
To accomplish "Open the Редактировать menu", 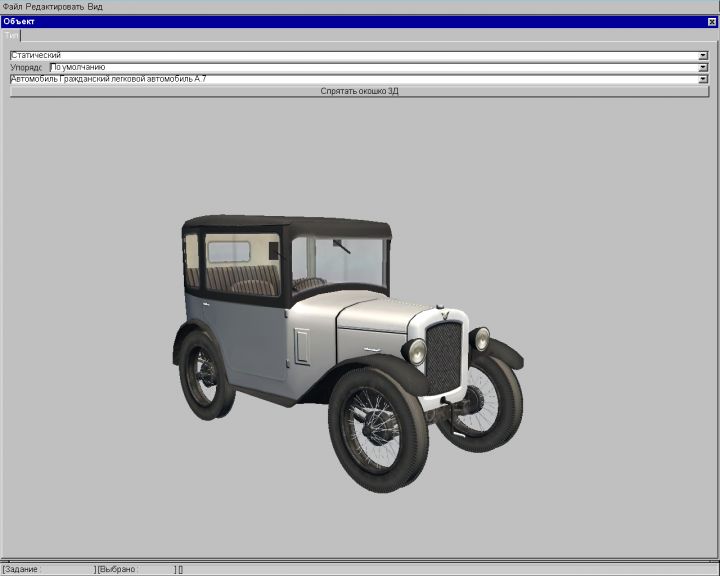I will pyautogui.click(x=55, y=6).
